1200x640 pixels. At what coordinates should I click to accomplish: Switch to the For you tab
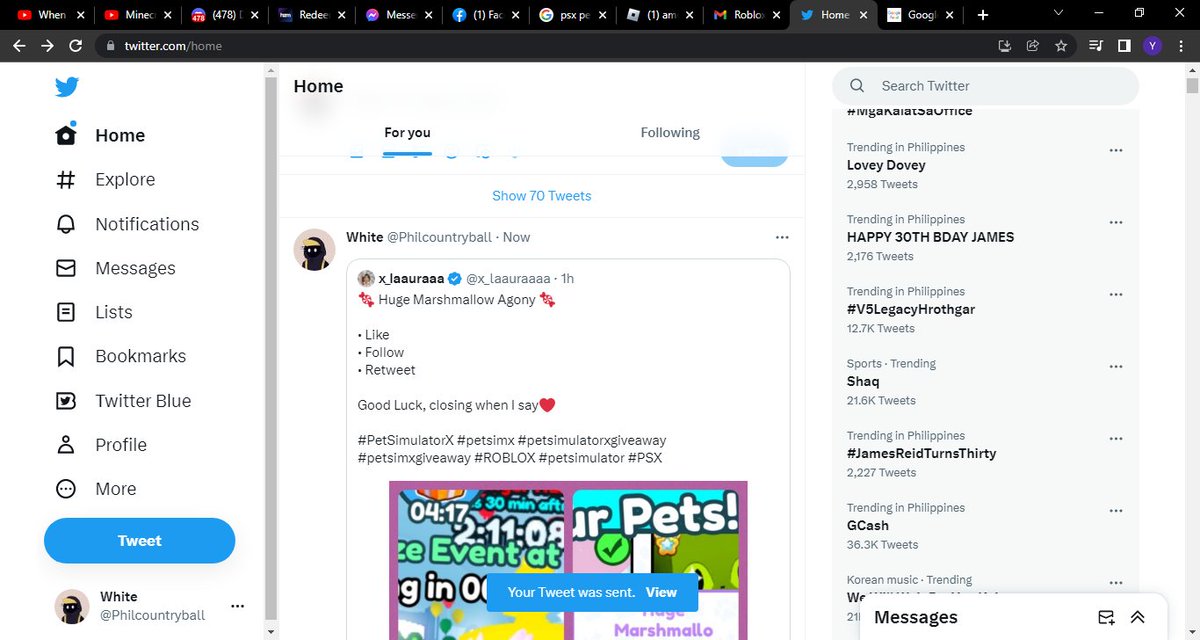tap(407, 132)
